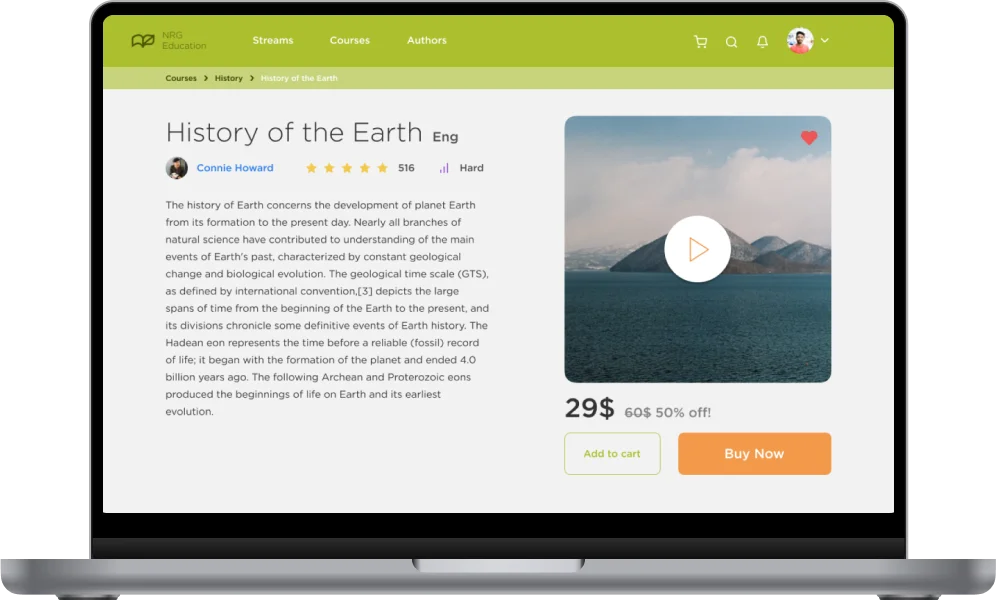Screen dimensions: 996x600
Task: Click the first rating star
Action: pos(311,168)
